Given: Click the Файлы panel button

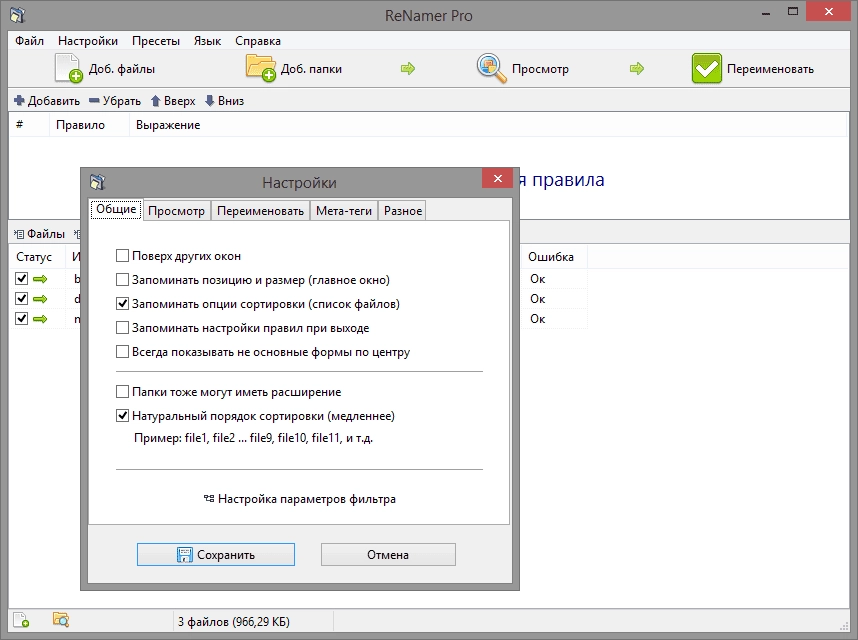Looking at the screenshot, I should 39,234.
